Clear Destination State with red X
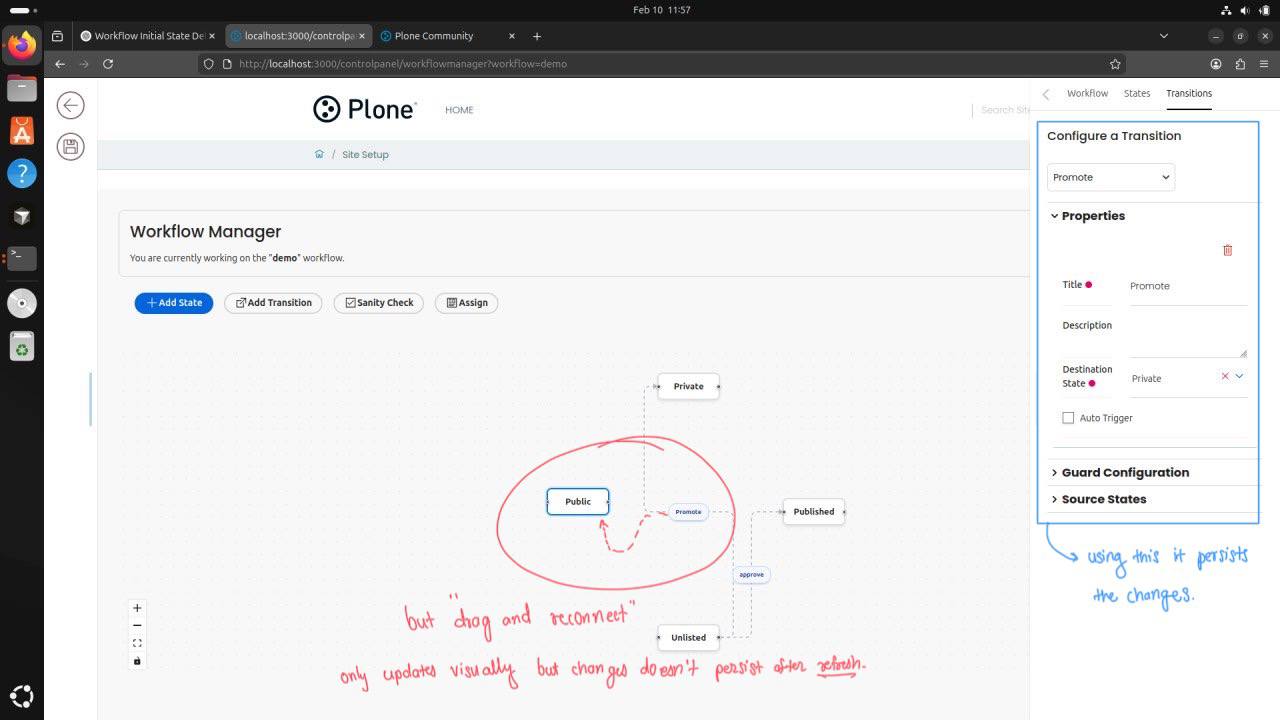 click(1225, 377)
